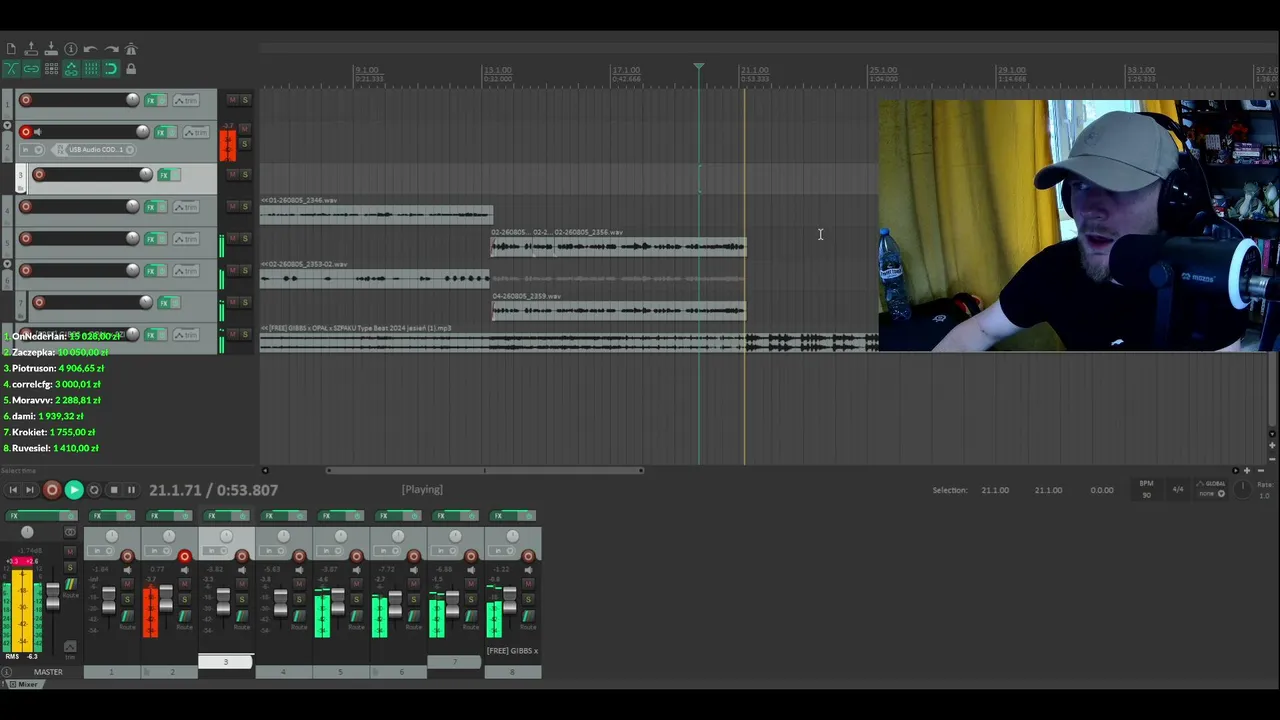This screenshot has width=1280, height=720.
Task: Collapse folder arrow on track 2
Action: tap(7, 127)
